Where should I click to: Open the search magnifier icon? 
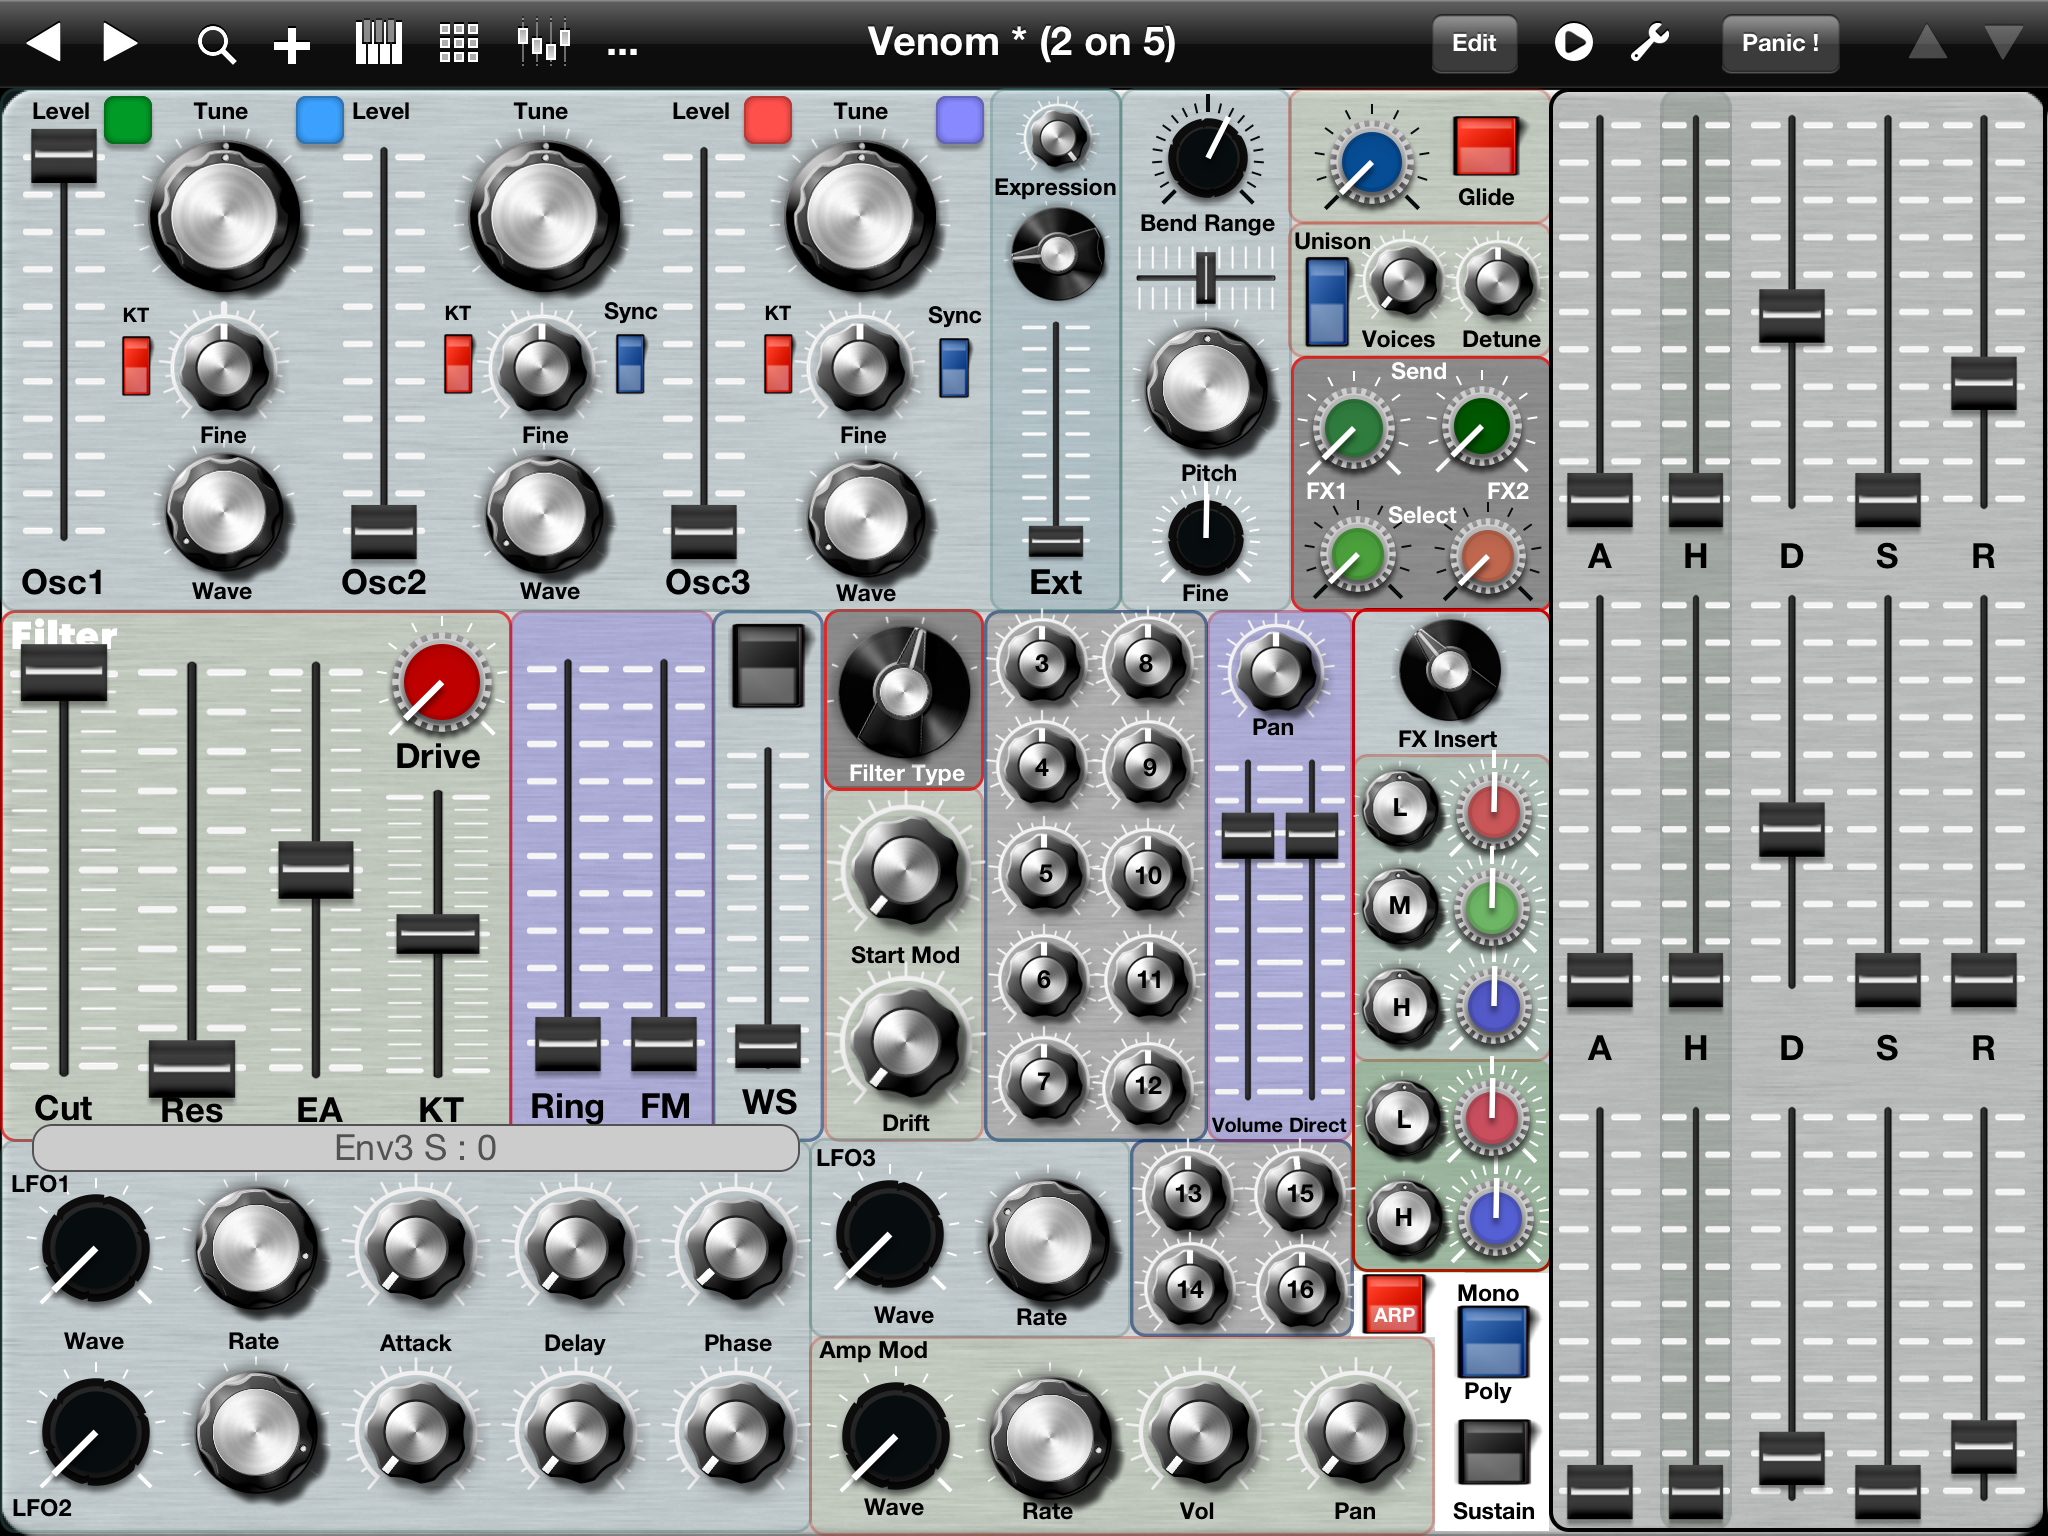[x=215, y=45]
